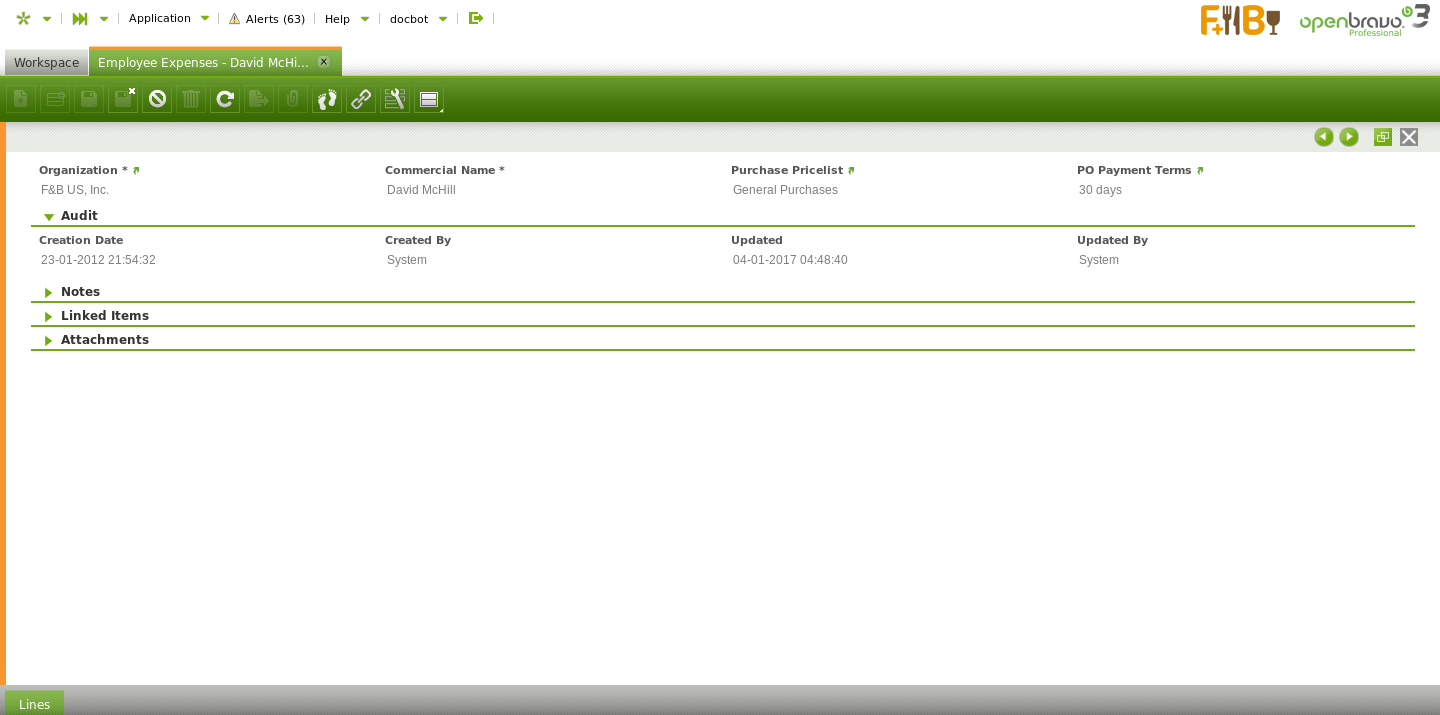Screen dimensions: 1440x715
Task: Open the Lines child tab
Action: coord(34,704)
